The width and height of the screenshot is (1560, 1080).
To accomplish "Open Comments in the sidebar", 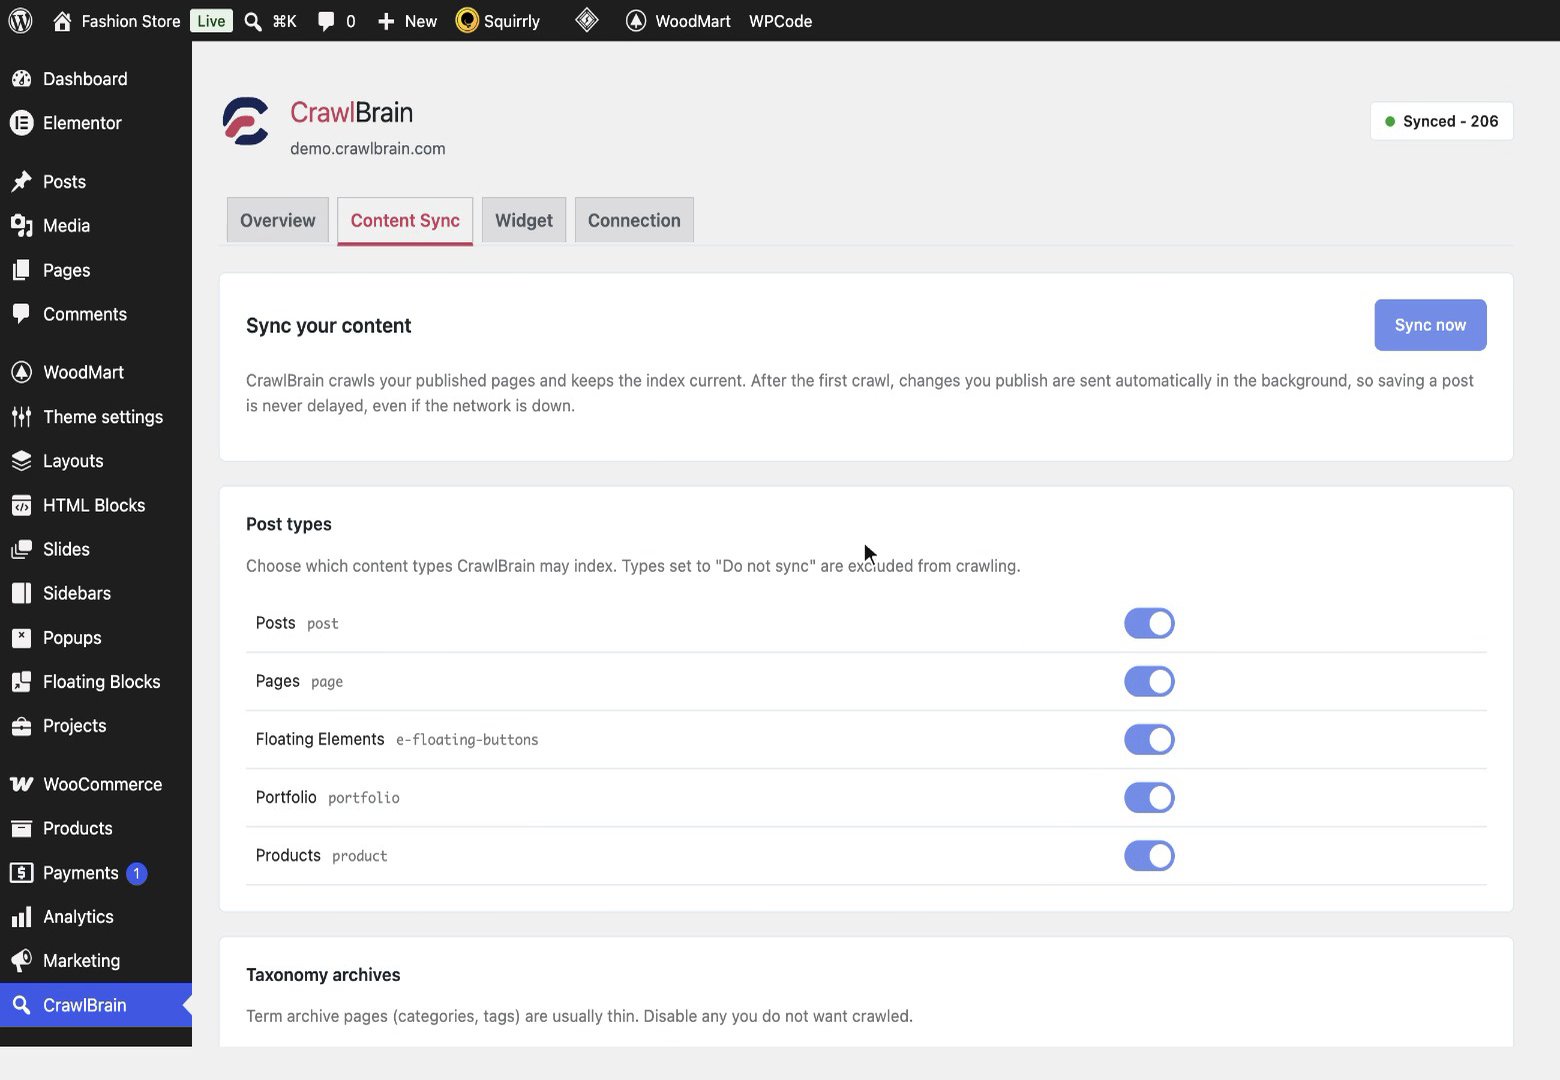I will pyautogui.click(x=96, y=315).
